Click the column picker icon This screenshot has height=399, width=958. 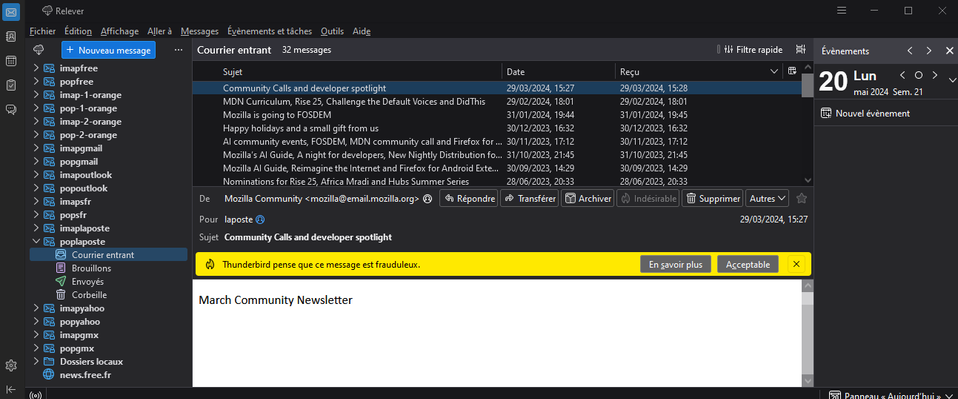tap(792, 71)
